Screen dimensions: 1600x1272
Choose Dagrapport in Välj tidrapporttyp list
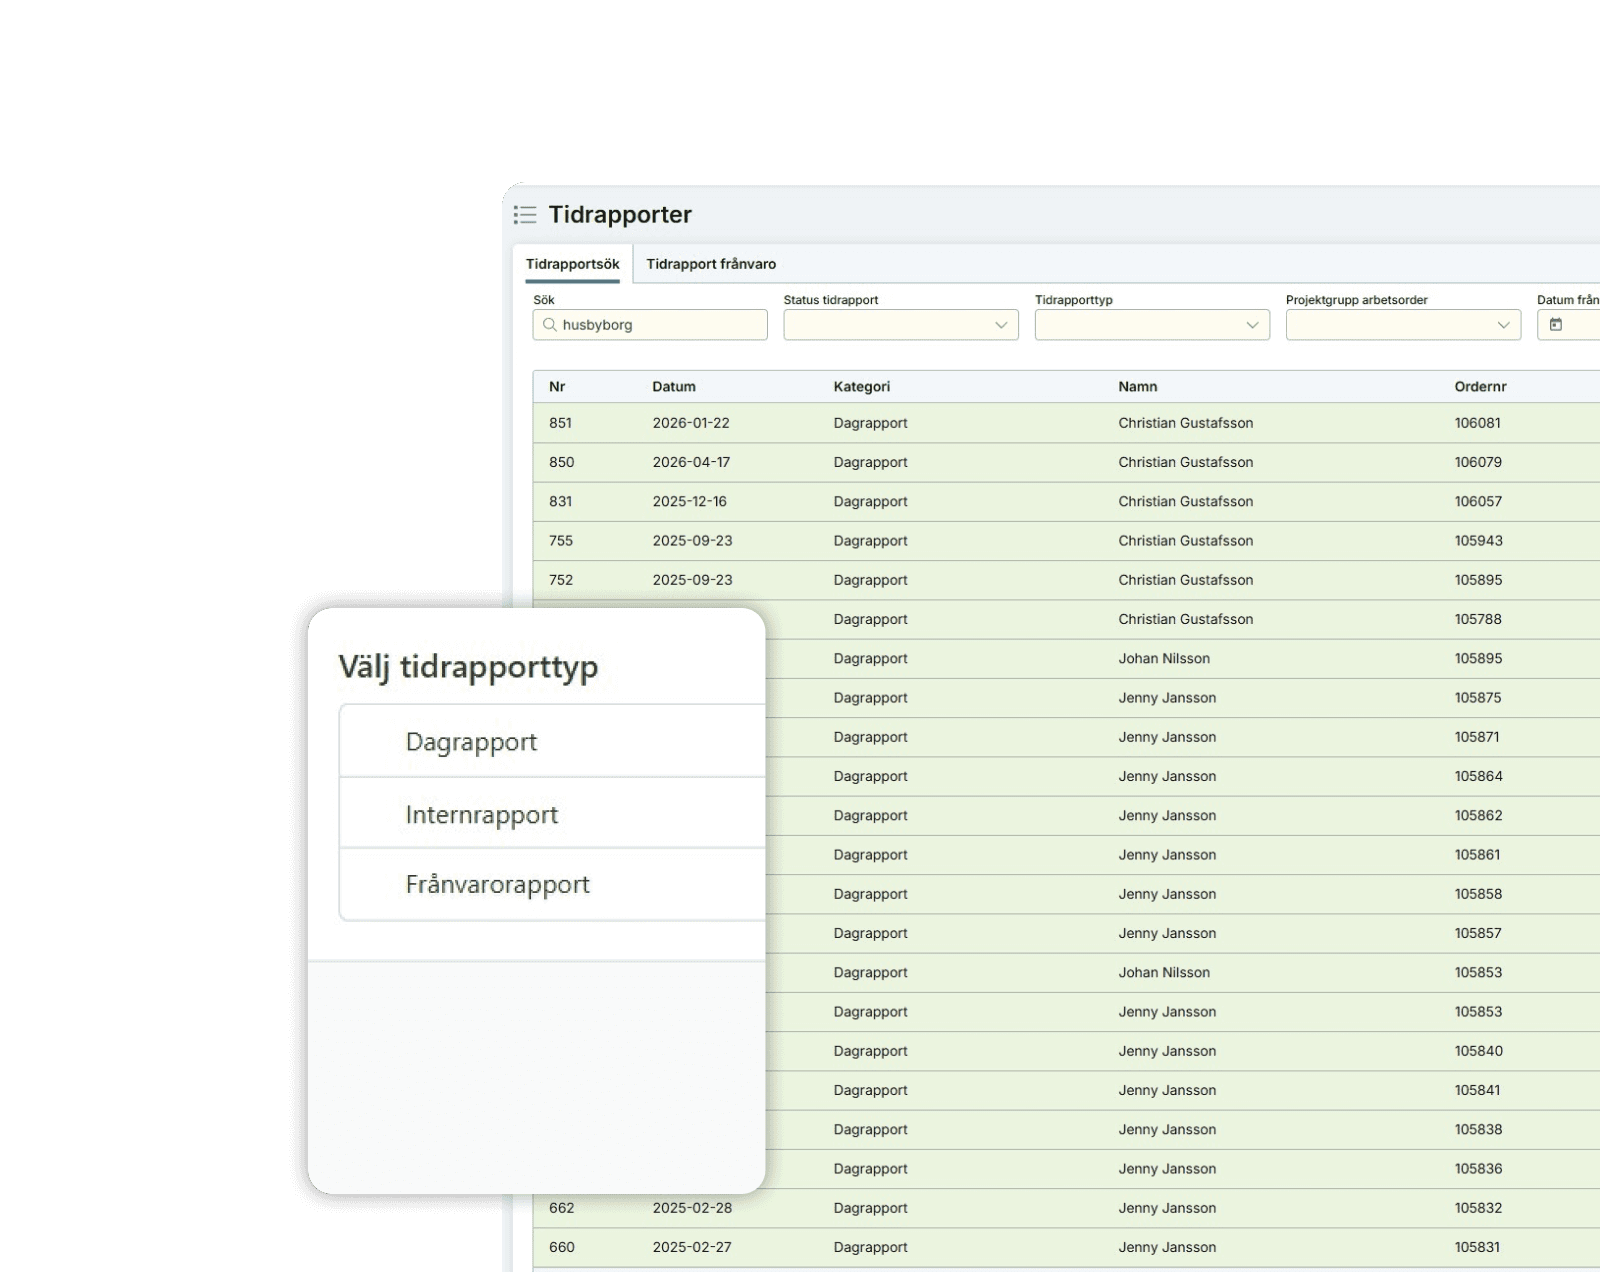[552, 741]
